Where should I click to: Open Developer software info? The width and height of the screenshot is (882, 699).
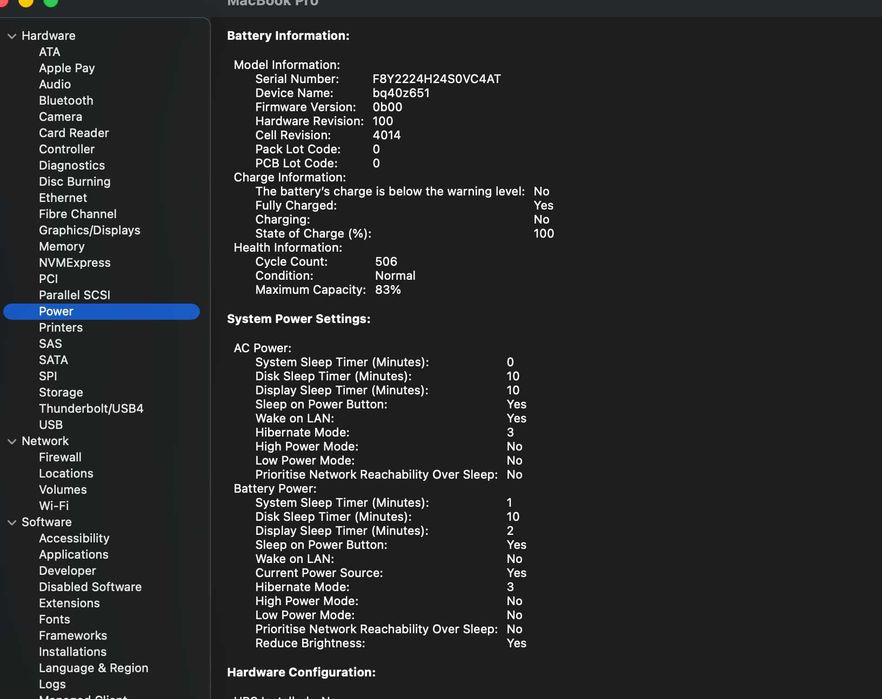68,571
